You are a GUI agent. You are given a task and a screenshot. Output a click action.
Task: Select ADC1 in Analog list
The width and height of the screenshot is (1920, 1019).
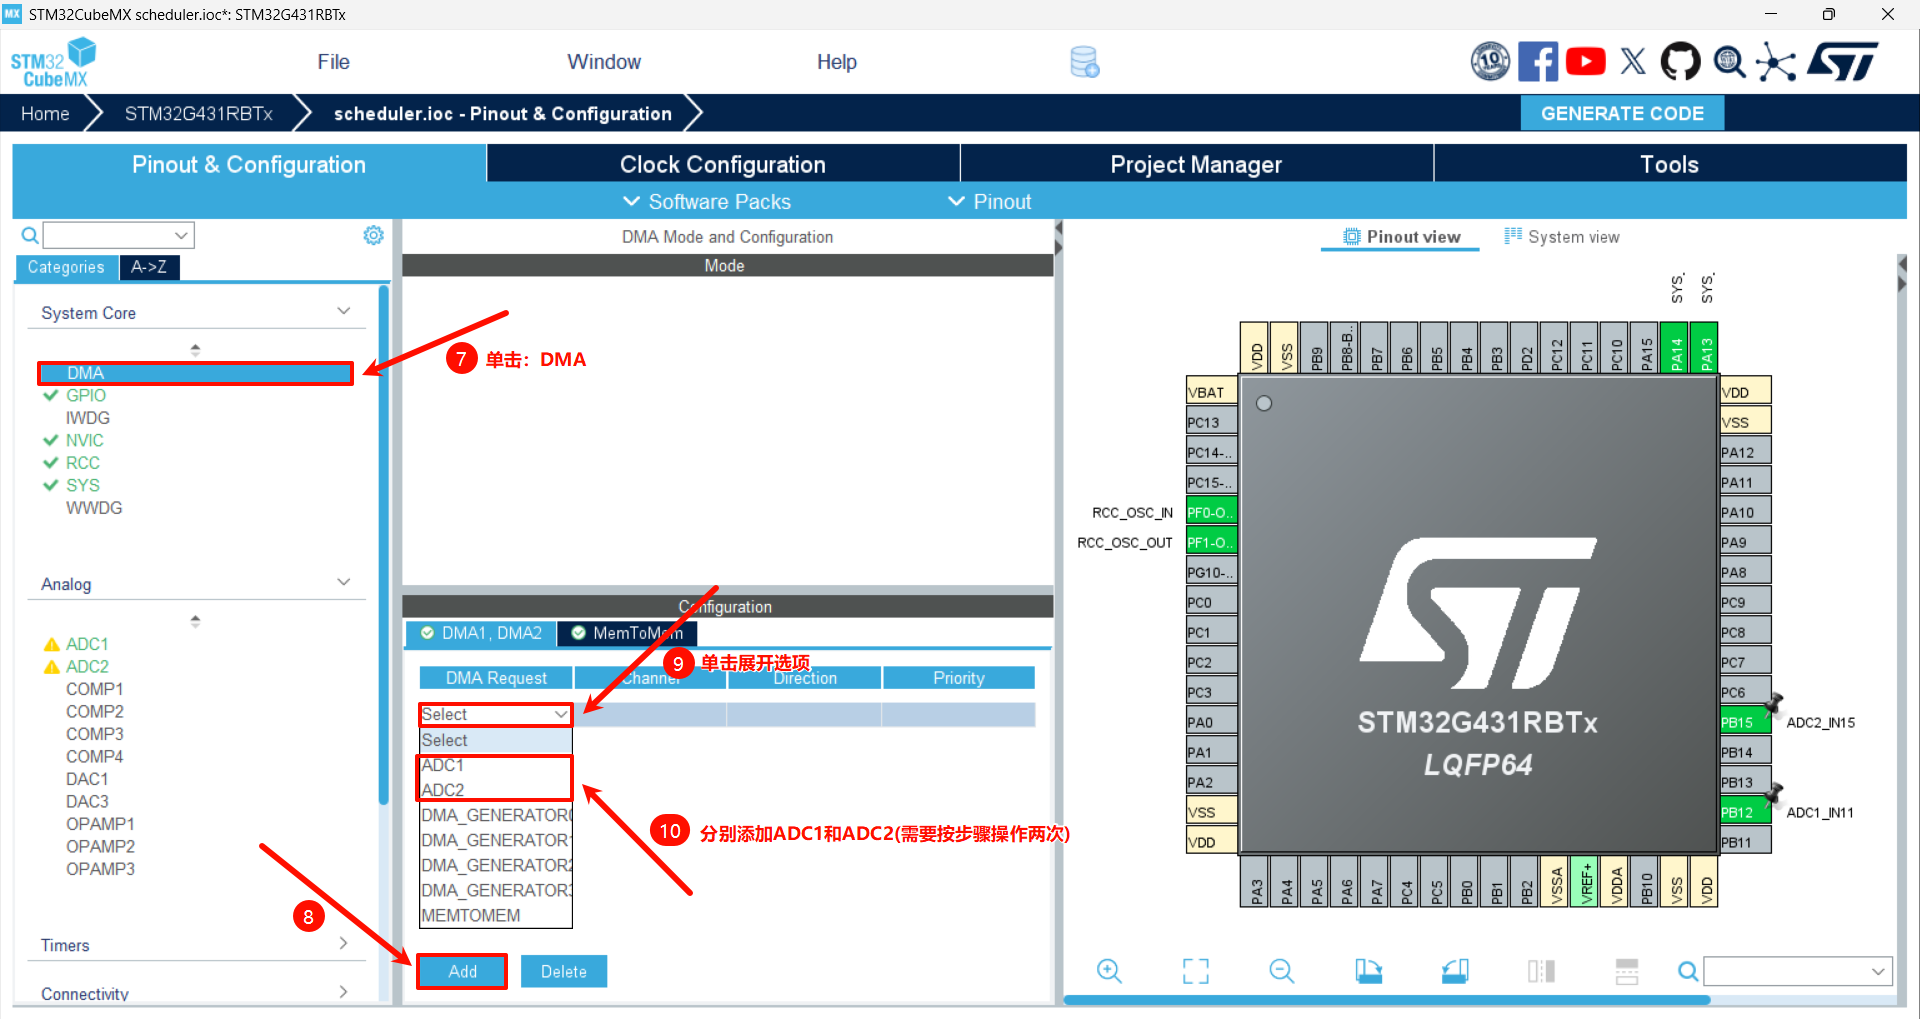point(87,644)
